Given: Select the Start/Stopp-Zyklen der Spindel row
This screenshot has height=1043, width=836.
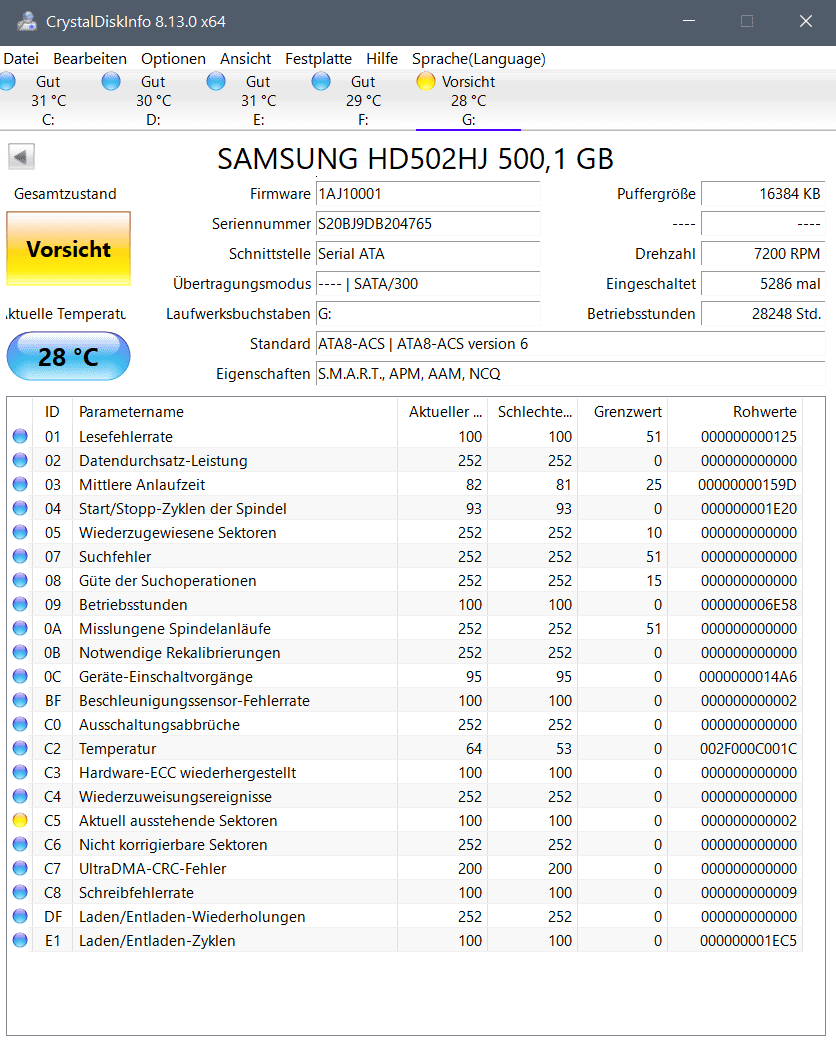Looking at the screenshot, I should pos(404,508).
